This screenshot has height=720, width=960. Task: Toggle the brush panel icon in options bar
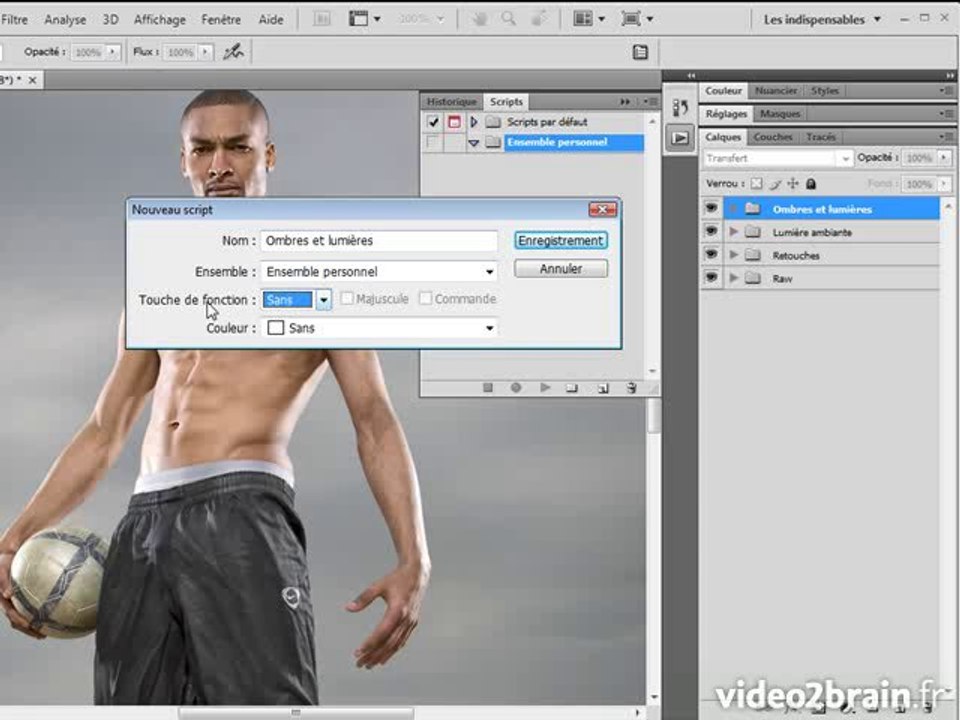pos(640,52)
